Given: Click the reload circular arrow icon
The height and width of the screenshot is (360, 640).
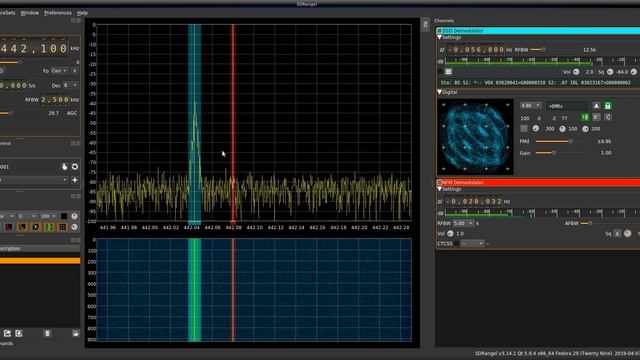Looking at the screenshot, I should tap(75, 167).
